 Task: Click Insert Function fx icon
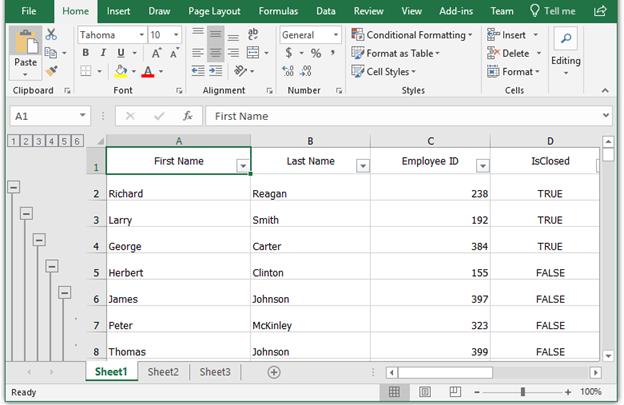(187, 116)
